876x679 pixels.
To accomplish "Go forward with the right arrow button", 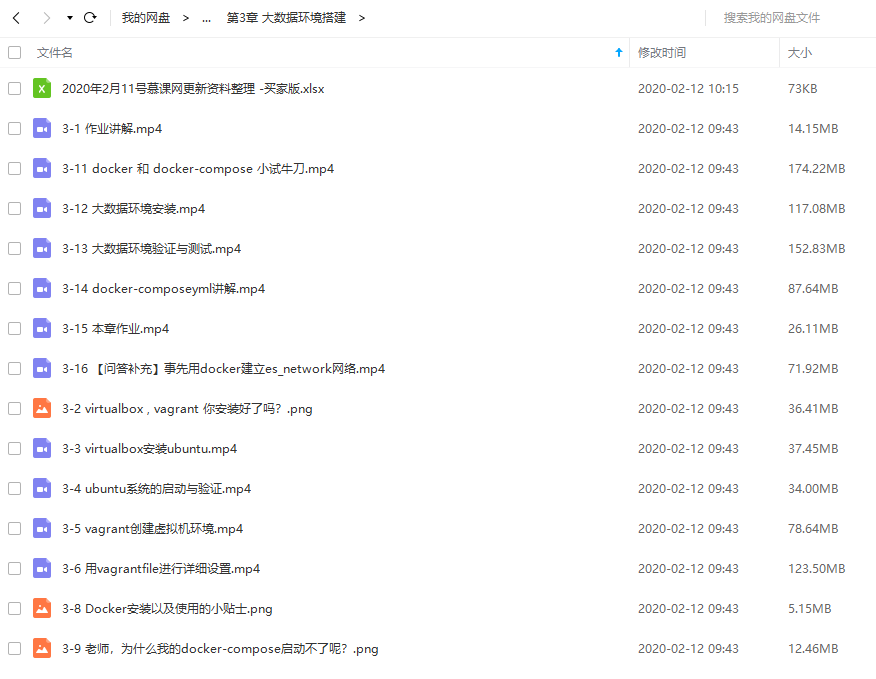I will pos(46,18).
